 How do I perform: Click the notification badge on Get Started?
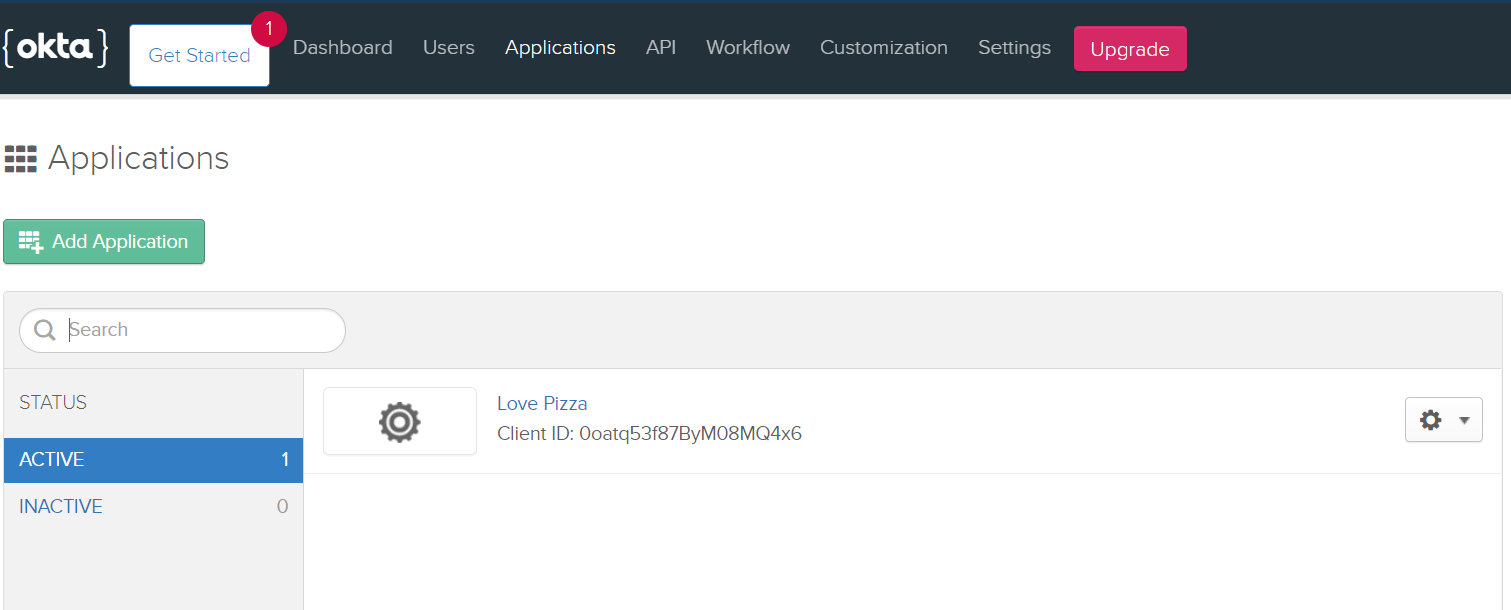(269, 29)
